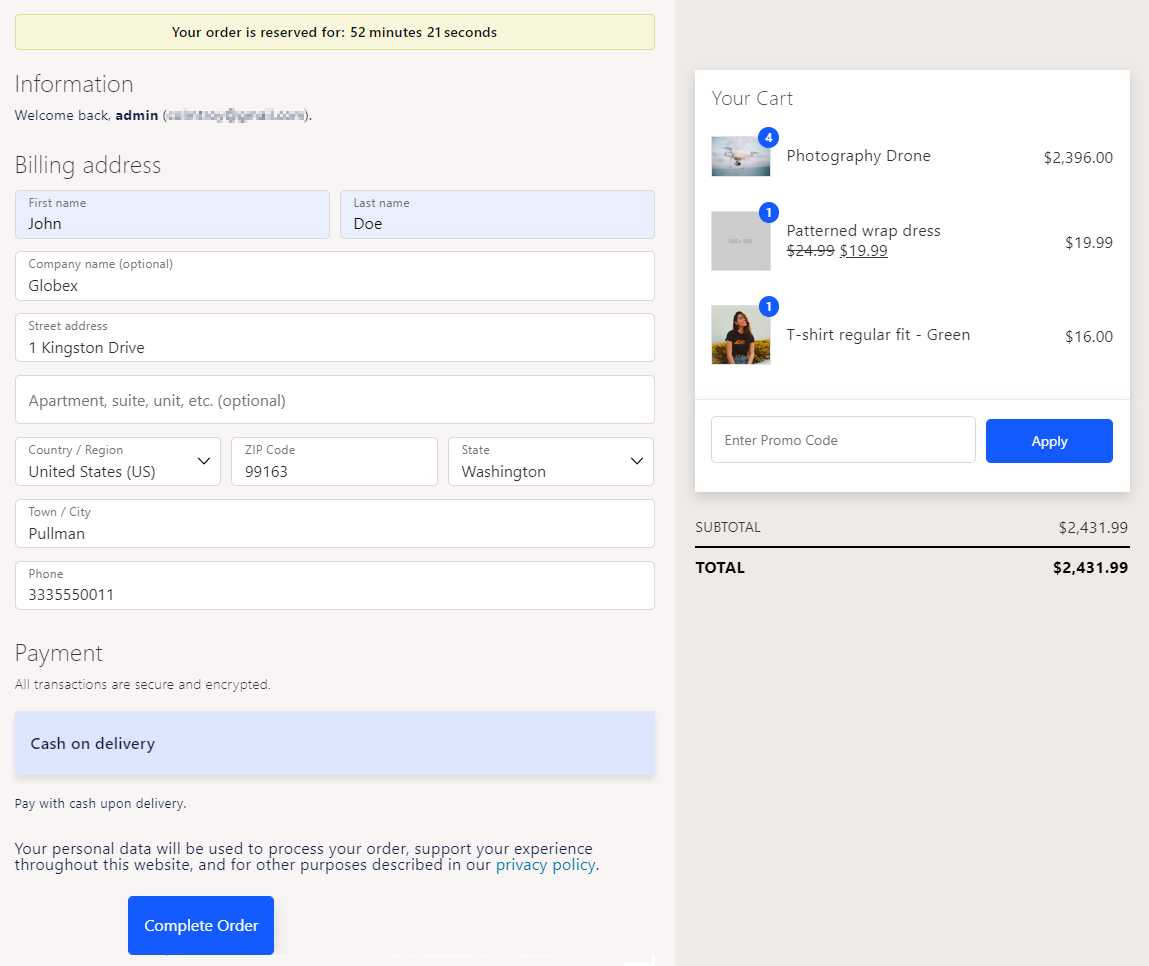
Task: Apply the promo code
Action: pyautogui.click(x=1049, y=441)
